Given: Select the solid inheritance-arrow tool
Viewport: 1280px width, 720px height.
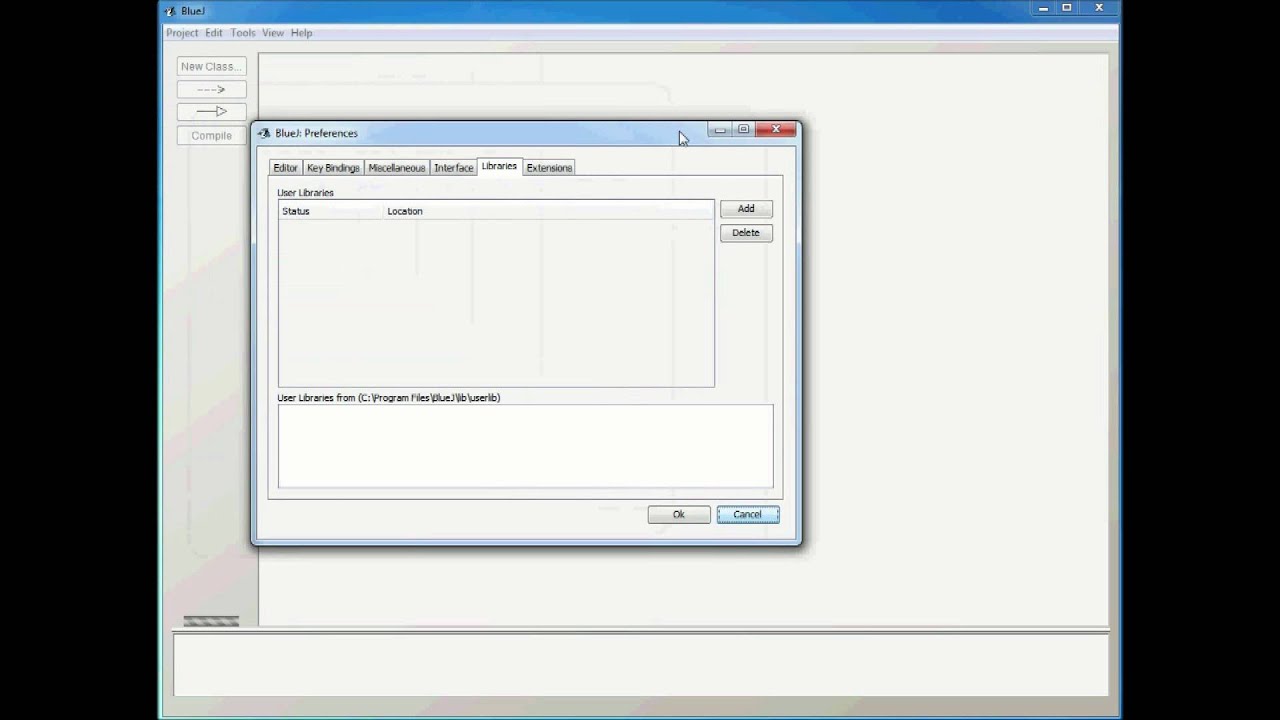Looking at the screenshot, I should pyautogui.click(x=211, y=112).
